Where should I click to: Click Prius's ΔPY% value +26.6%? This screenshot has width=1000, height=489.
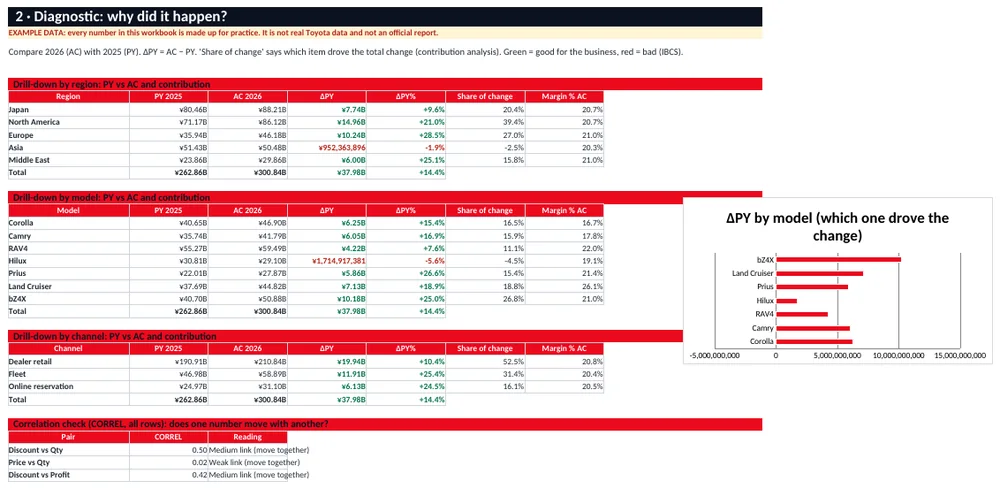[406, 274]
